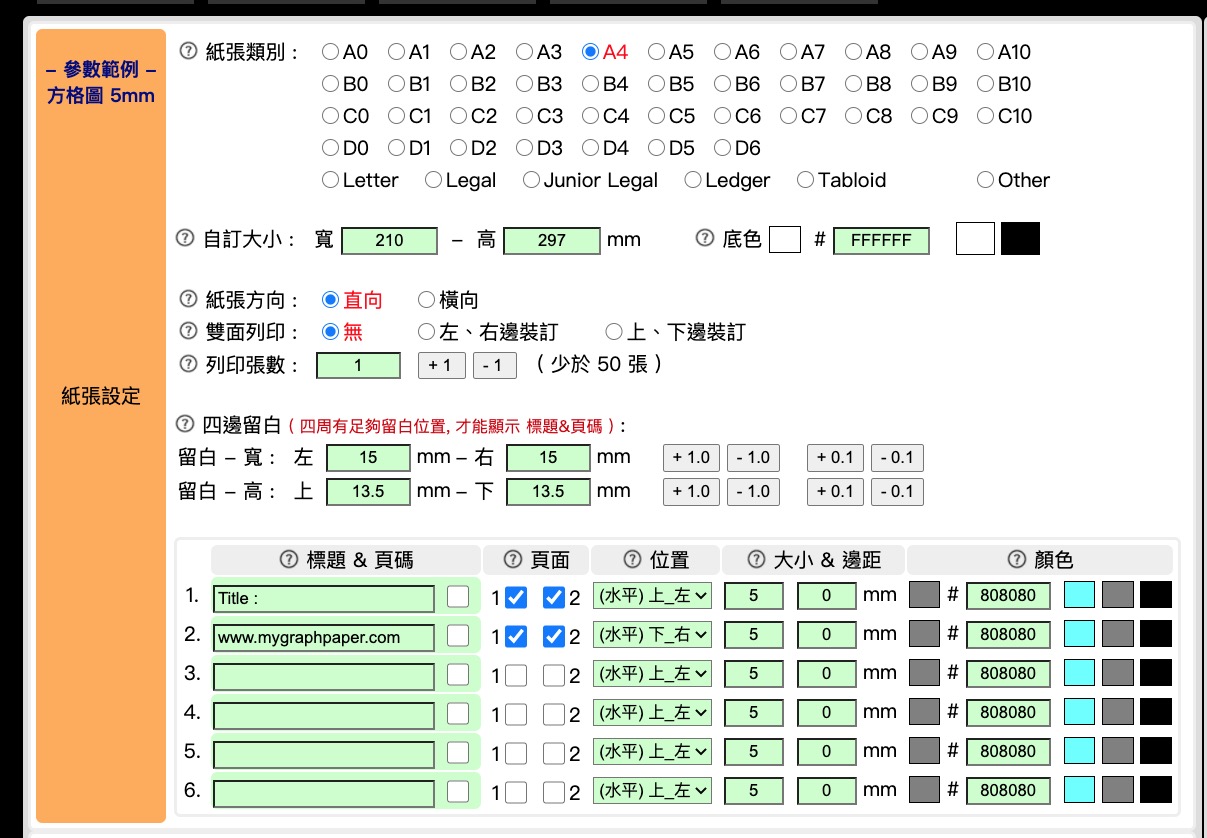This screenshot has width=1207, height=838.
Task: Select the Letter paper size option
Action: [331, 180]
